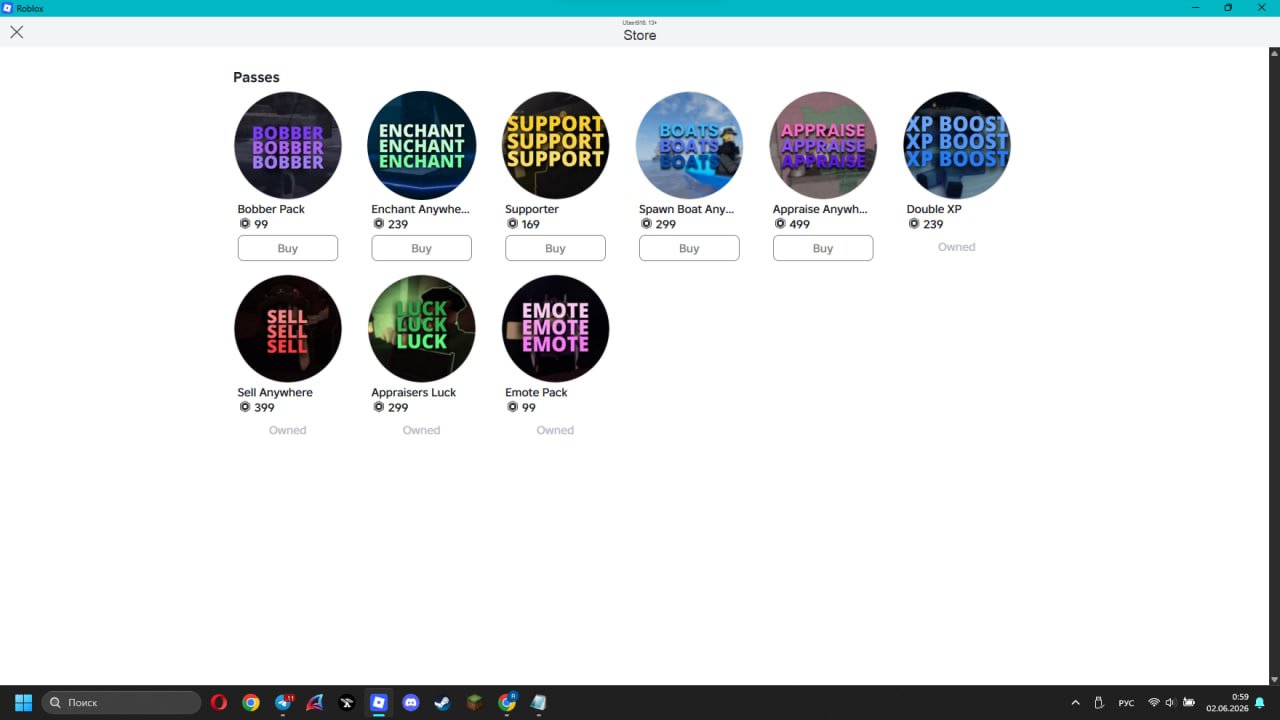
Task: Click the taskbar search field
Action: [x=121, y=702]
